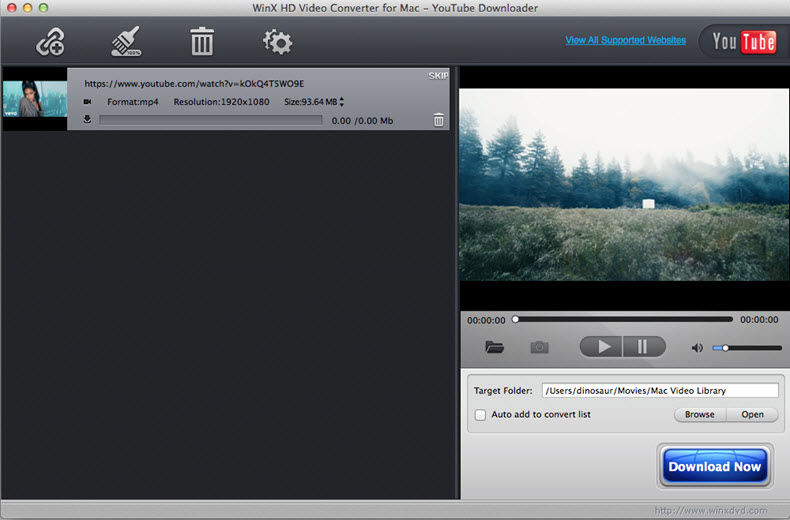790x520 pixels.
Task: Open settings via the gear icon
Action: pyautogui.click(x=276, y=42)
